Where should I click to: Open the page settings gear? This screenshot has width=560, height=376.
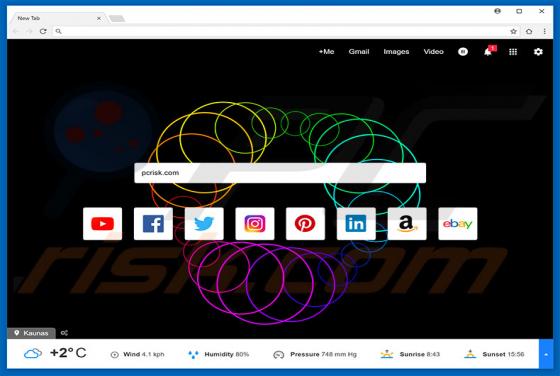pyautogui.click(x=538, y=52)
